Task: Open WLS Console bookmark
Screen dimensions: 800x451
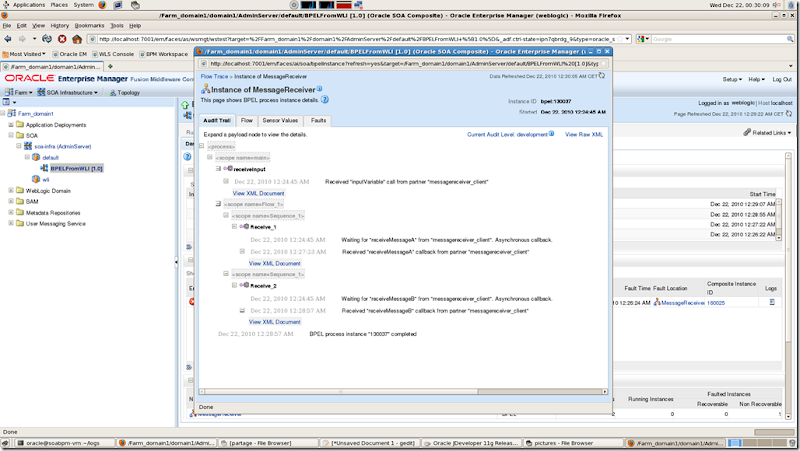Action: click(x=113, y=54)
